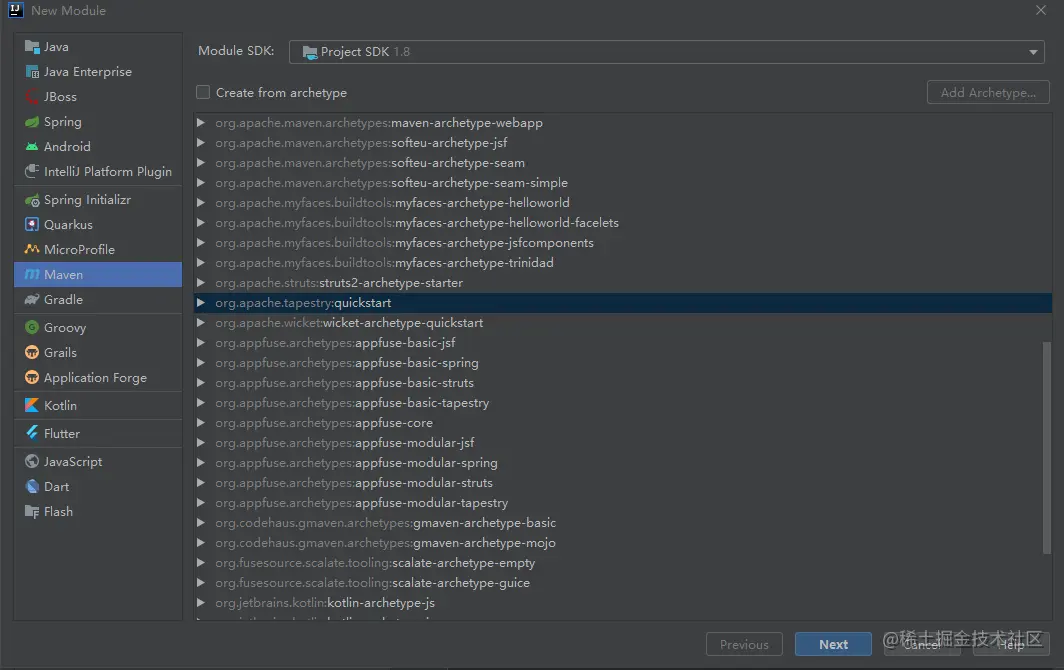Expand the maven-archetype-webapp tree node

(x=201, y=123)
